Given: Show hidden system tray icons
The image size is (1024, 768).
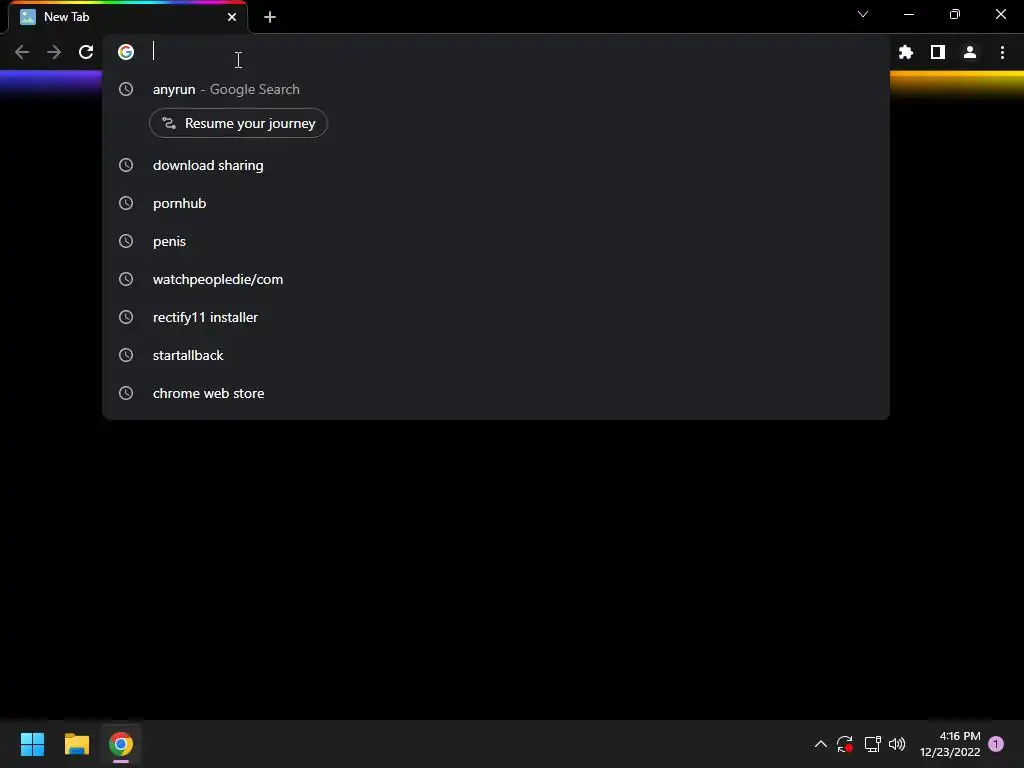Looking at the screenshot, I should 821,744.
